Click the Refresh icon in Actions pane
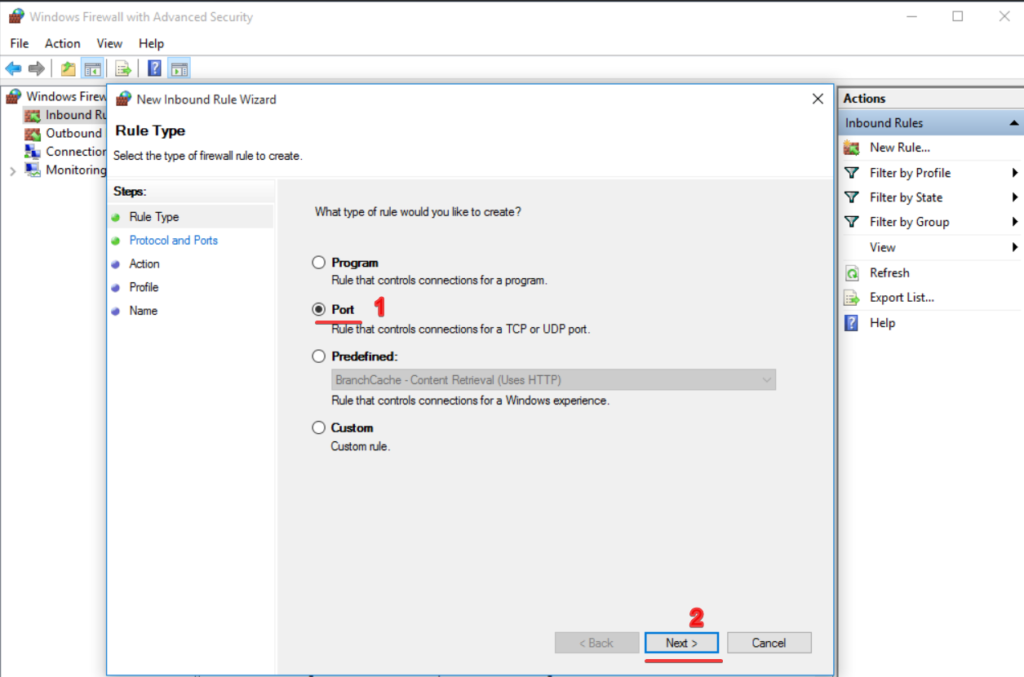 [x=852, y=273]
